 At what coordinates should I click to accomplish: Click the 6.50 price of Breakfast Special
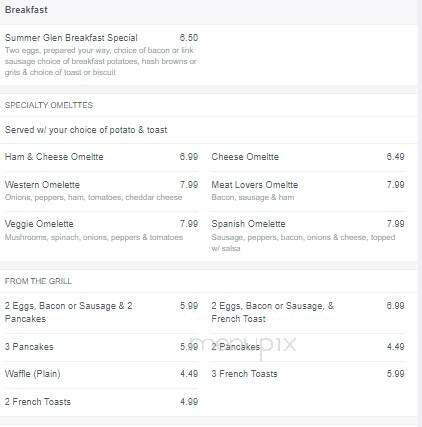coord(189,38)
